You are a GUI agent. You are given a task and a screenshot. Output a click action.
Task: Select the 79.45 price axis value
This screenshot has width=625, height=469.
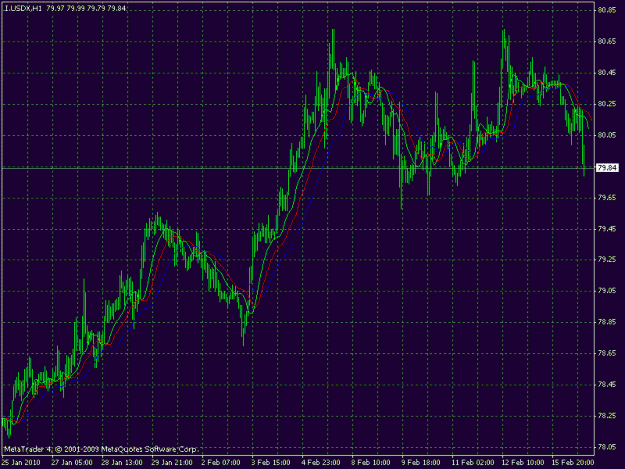(x=607, y=229)
